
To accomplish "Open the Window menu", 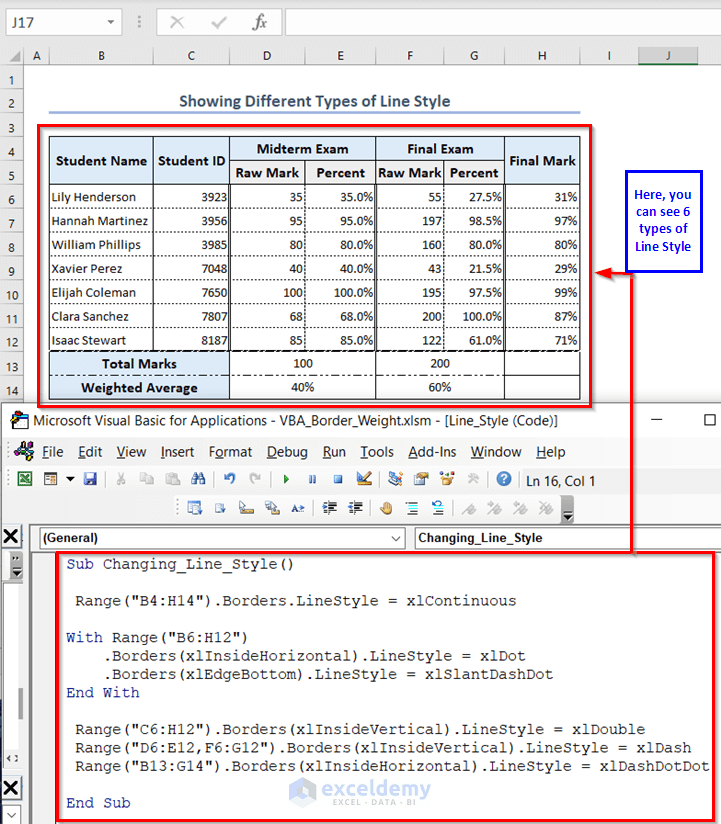I will 496,452.
